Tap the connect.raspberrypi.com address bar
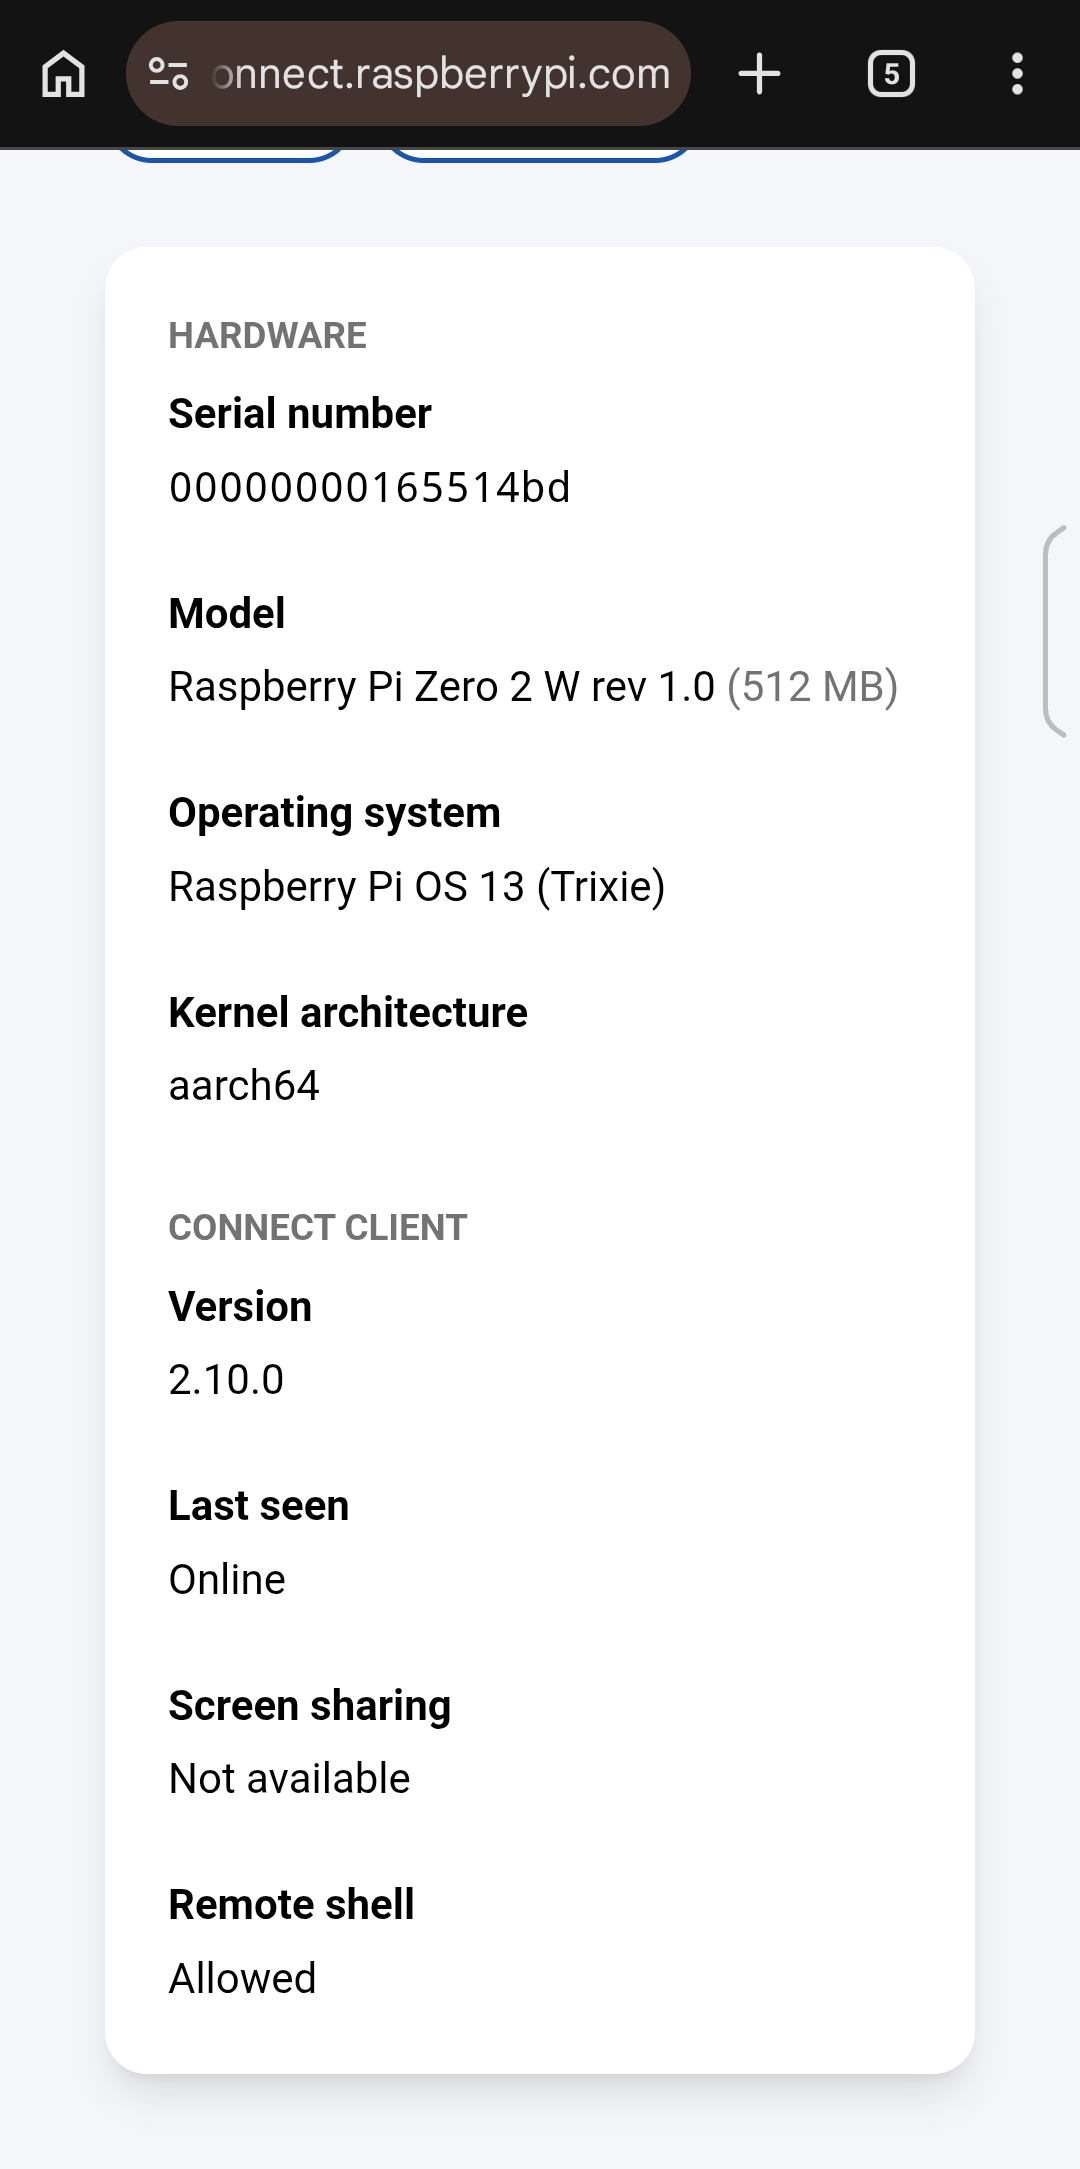 point(440,74)
